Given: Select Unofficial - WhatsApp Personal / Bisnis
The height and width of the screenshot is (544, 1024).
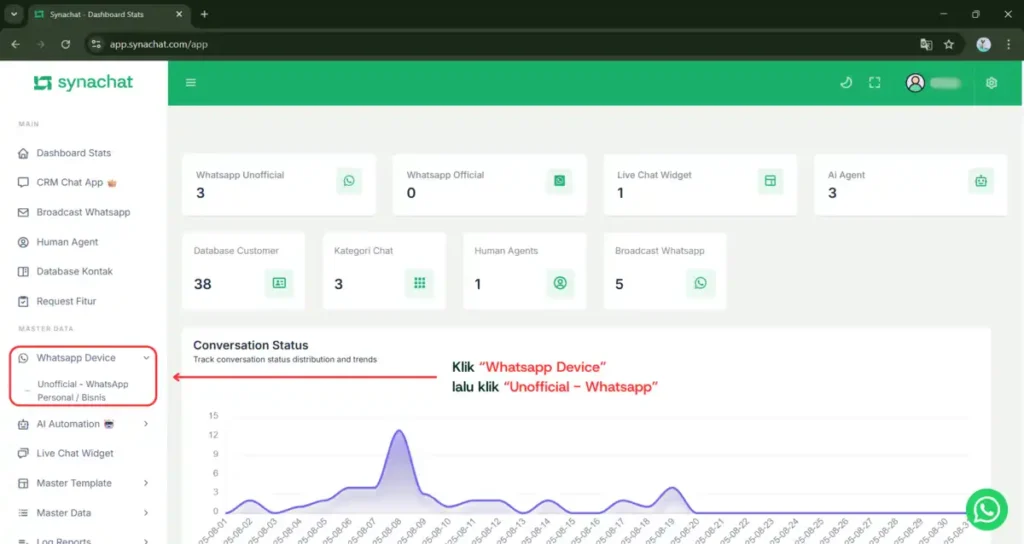Looking at the screenshot, I should [82, 391].
